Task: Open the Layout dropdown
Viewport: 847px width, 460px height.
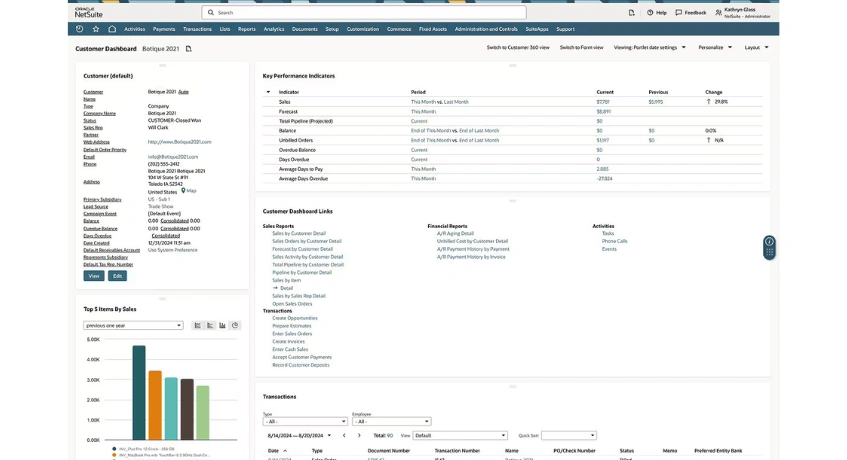Action: pos(756,48)
